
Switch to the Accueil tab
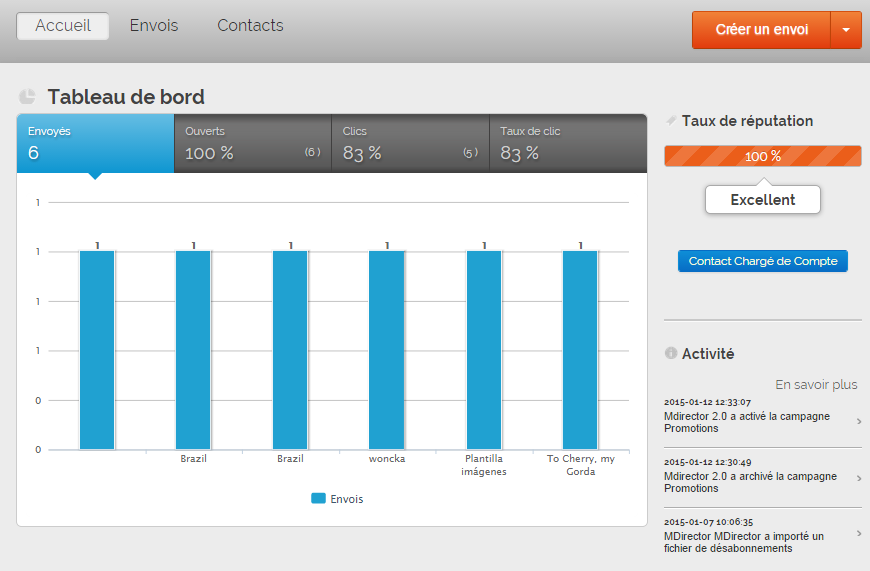[x=63, y=26]
